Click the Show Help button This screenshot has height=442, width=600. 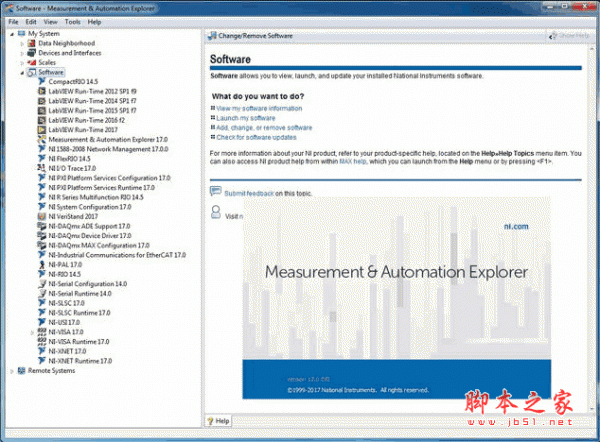tap(569, 36)
